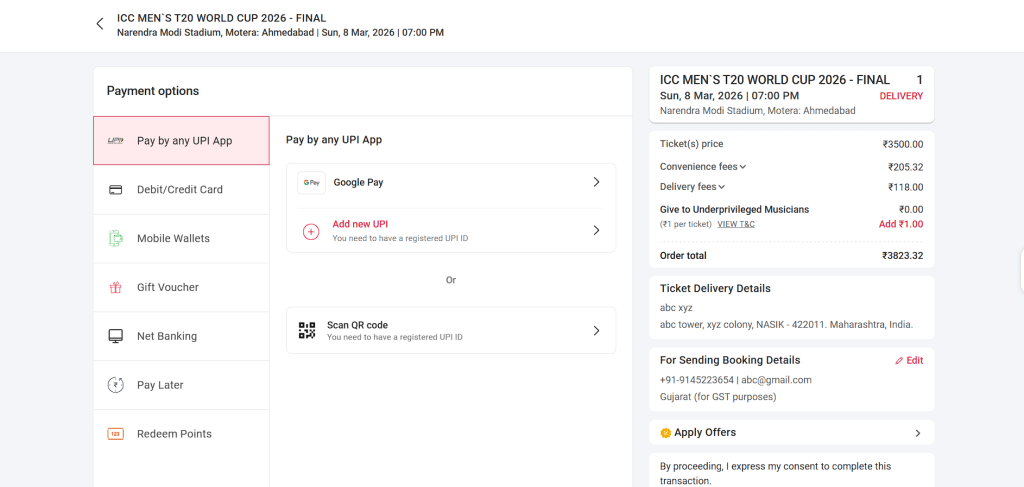Click the Net Banking monitor icon
Screen dimensions: 1024x487
(x=116, y=337)
